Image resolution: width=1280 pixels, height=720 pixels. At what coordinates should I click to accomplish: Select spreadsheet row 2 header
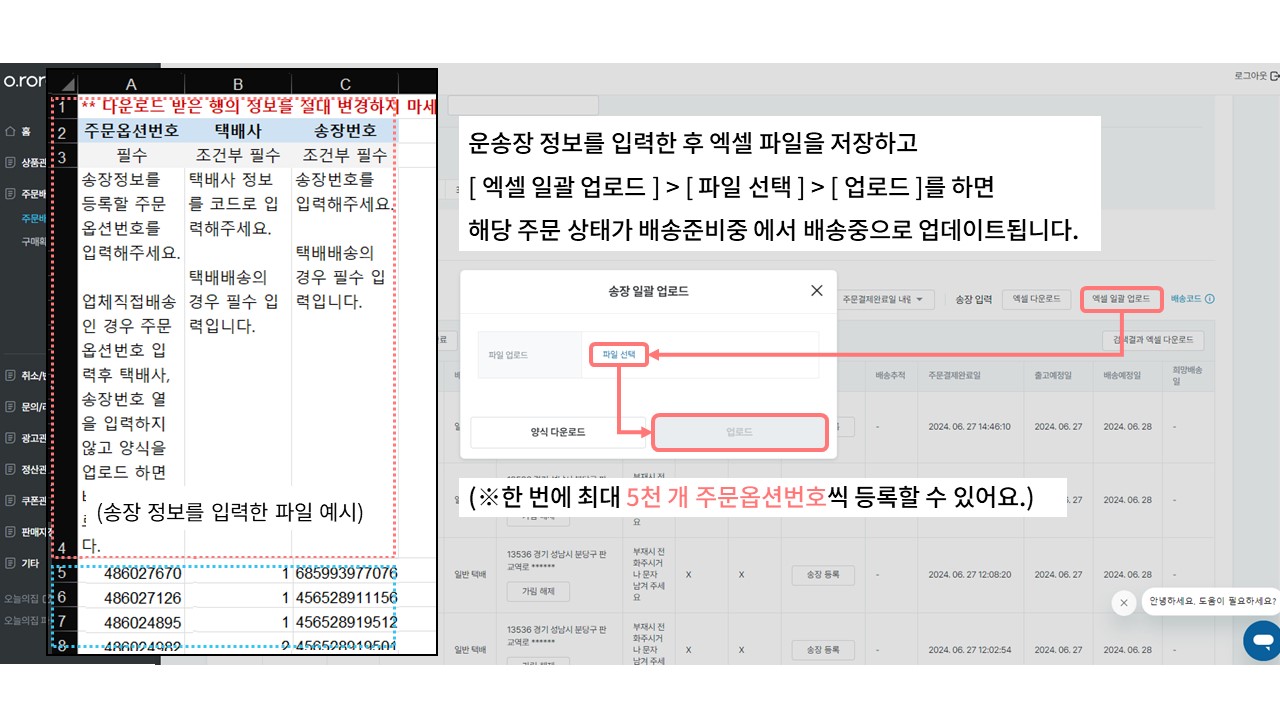(62, 132)
